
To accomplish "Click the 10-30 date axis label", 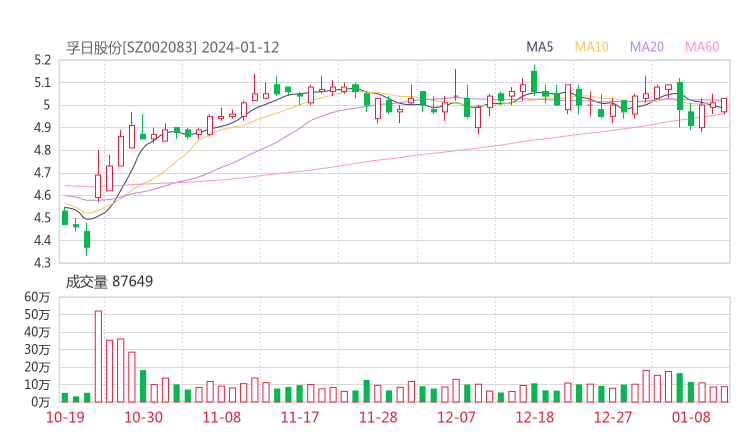I will [143, 417].
